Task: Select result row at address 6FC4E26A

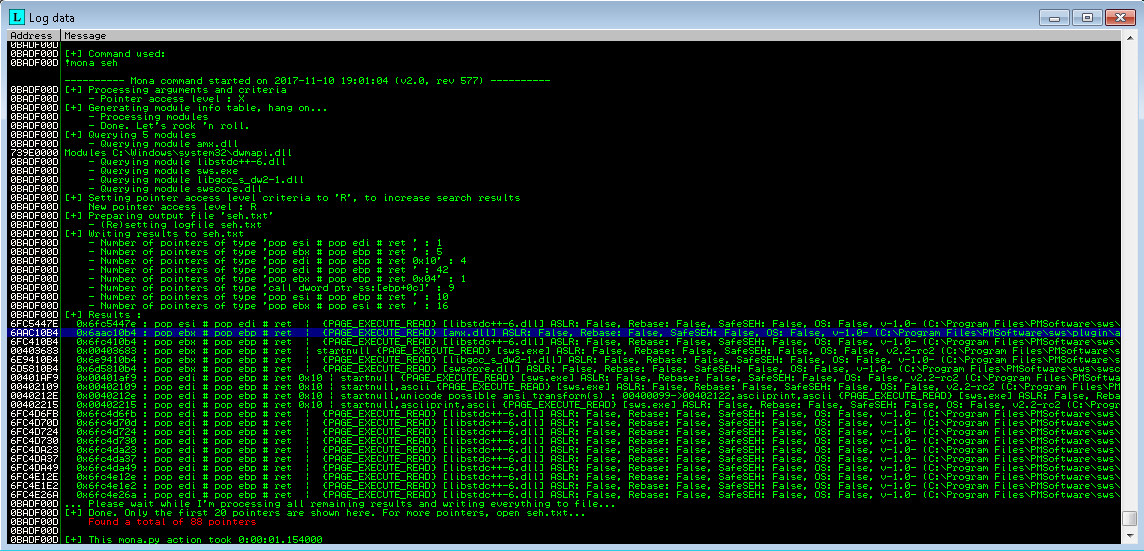Action: [x=564, y=495]
